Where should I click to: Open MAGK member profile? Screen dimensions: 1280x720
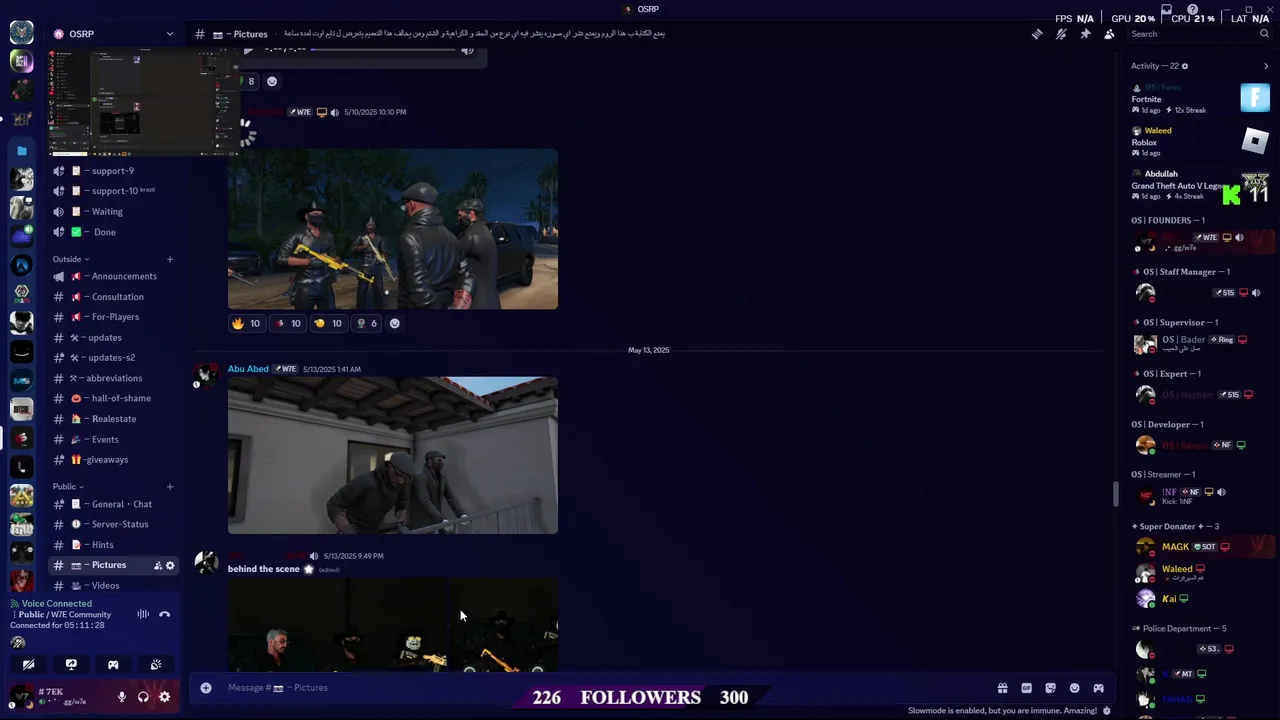click(1200, 547)
